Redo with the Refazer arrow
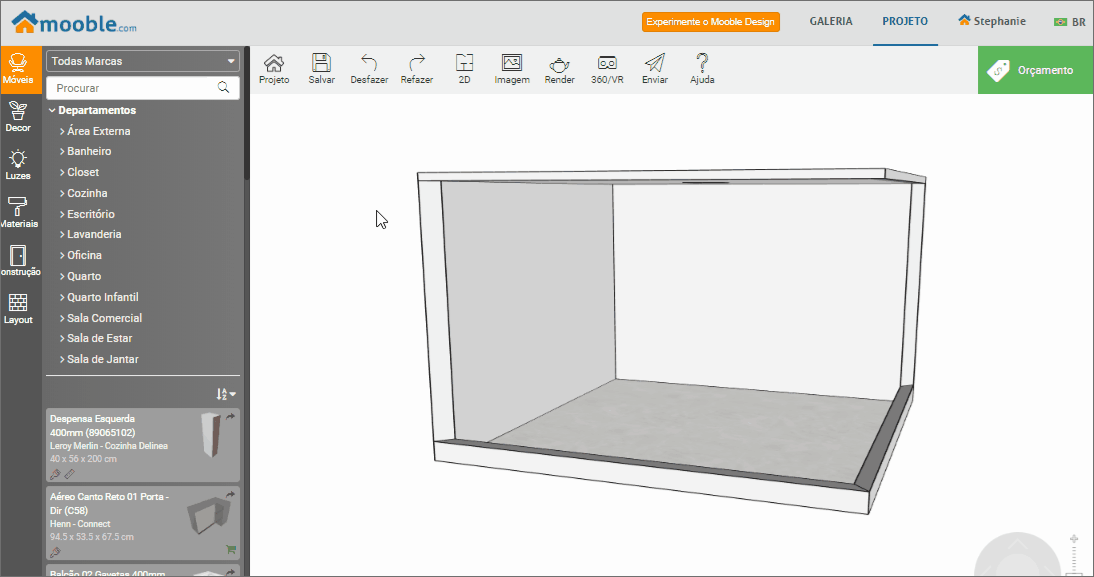 (x=417, y=69)
